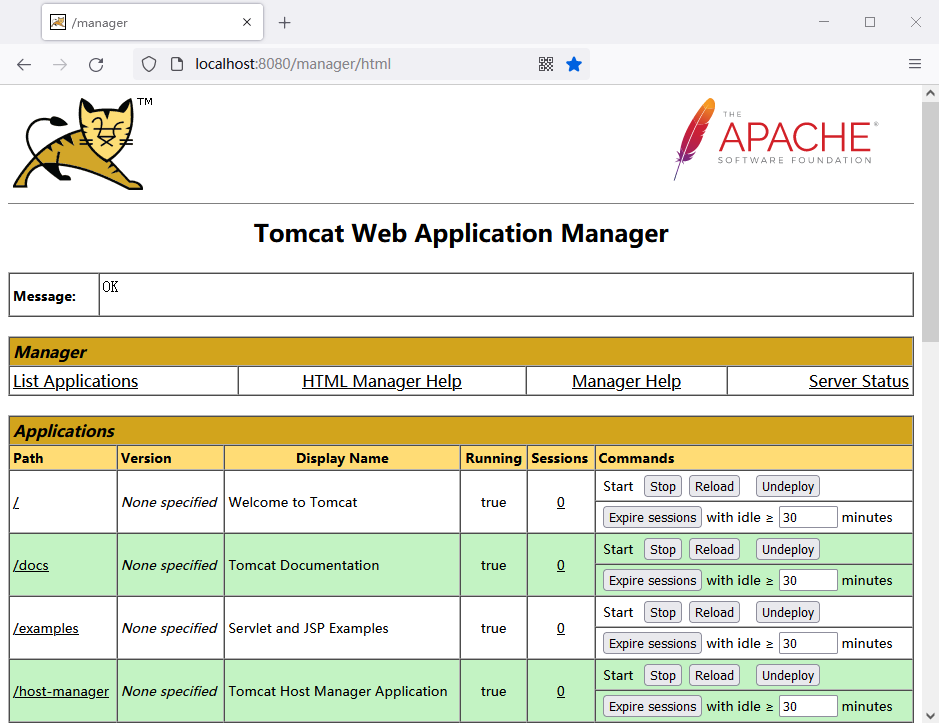Undeploy the /examples application
This screenshot has height=723, width=939.
pos(787,612)
